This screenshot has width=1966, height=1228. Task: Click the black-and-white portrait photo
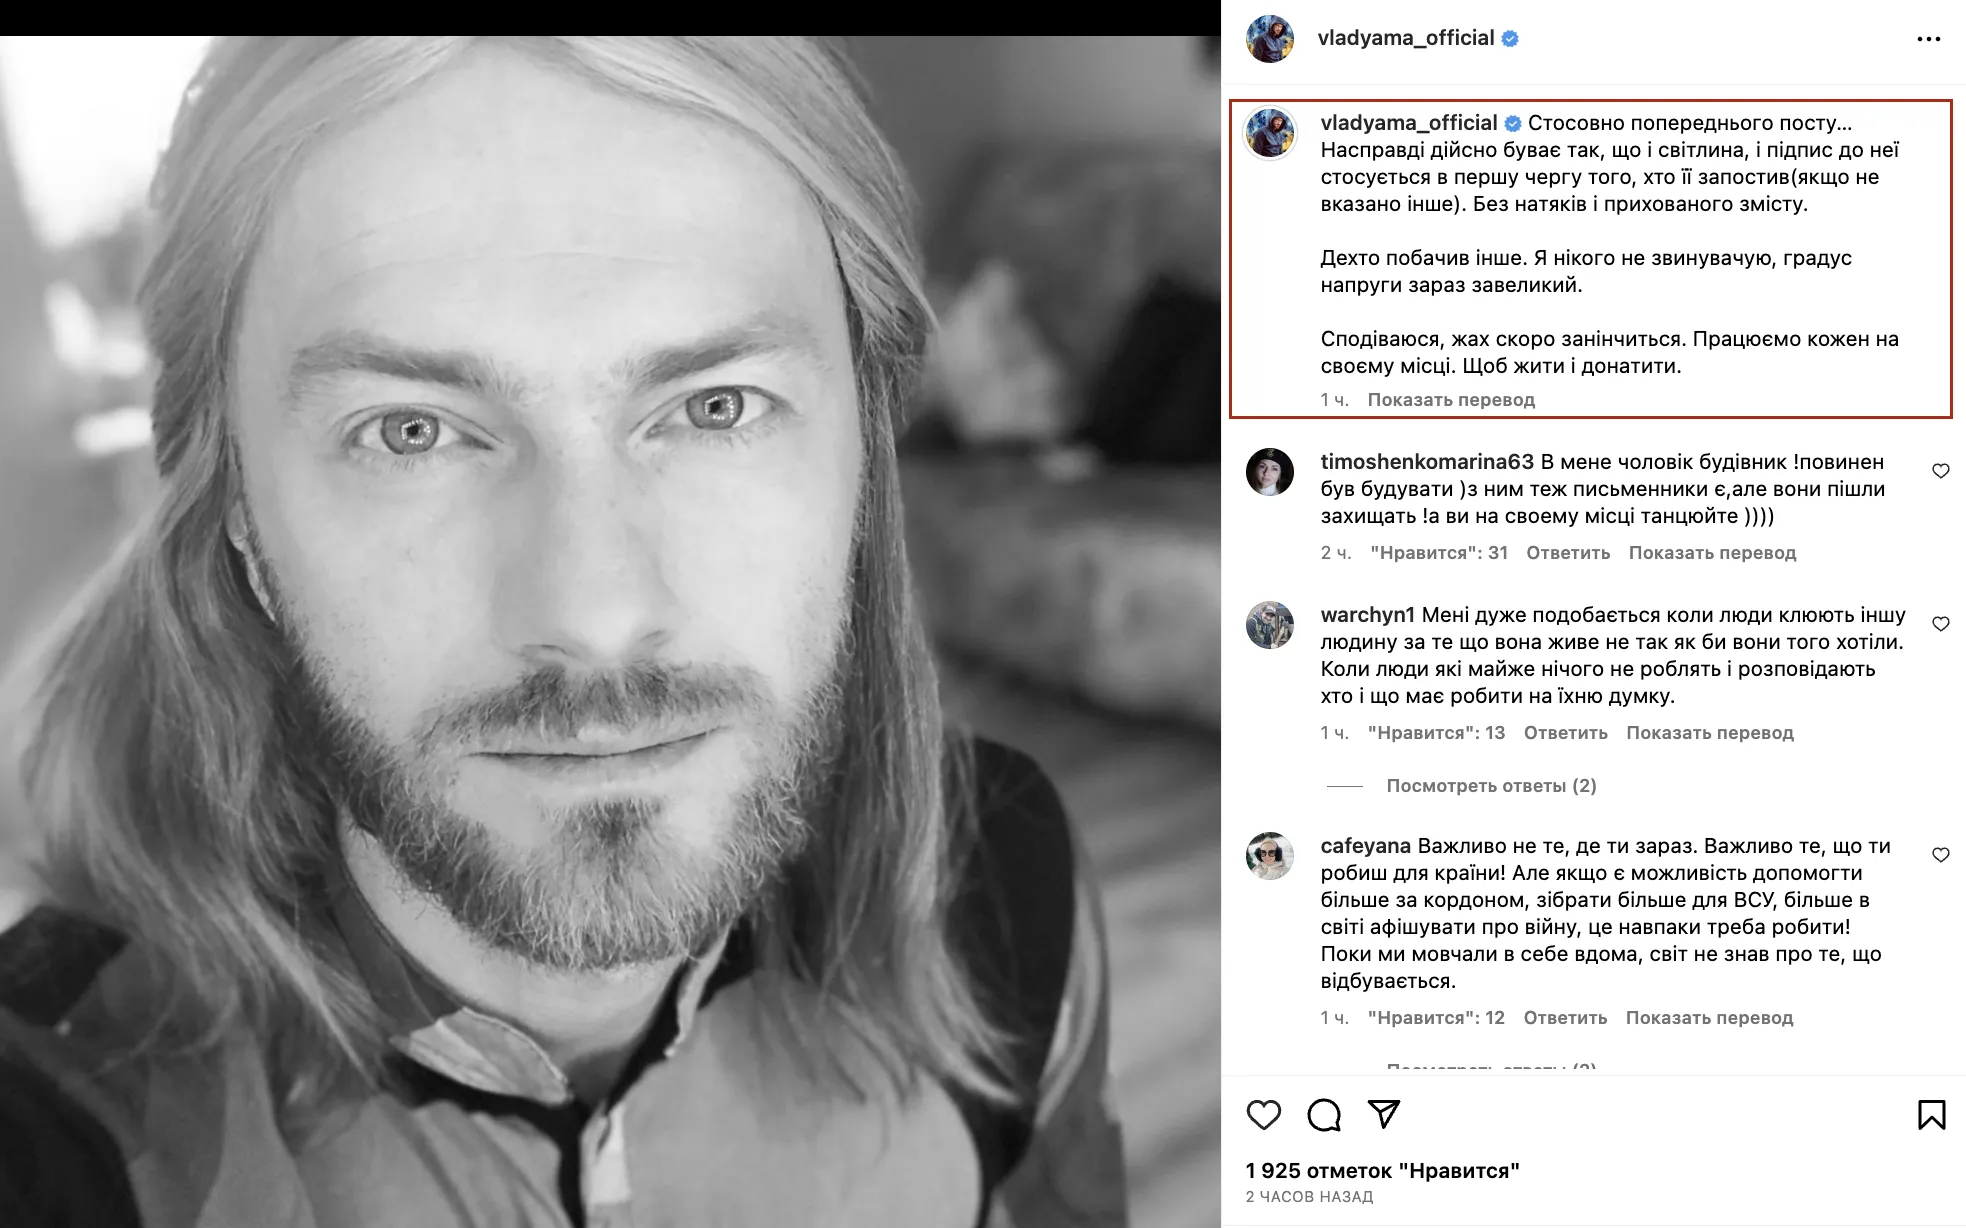click(610, 632)
